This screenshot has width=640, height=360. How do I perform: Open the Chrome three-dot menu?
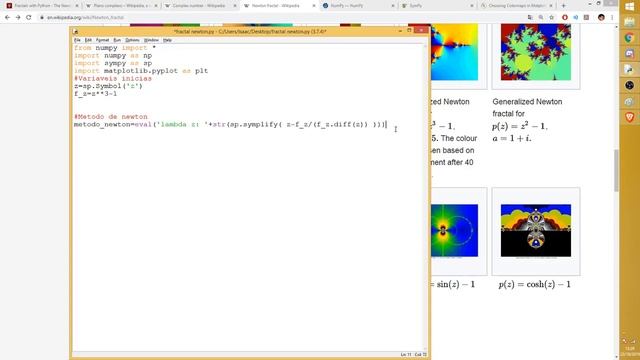click(612, 18)
